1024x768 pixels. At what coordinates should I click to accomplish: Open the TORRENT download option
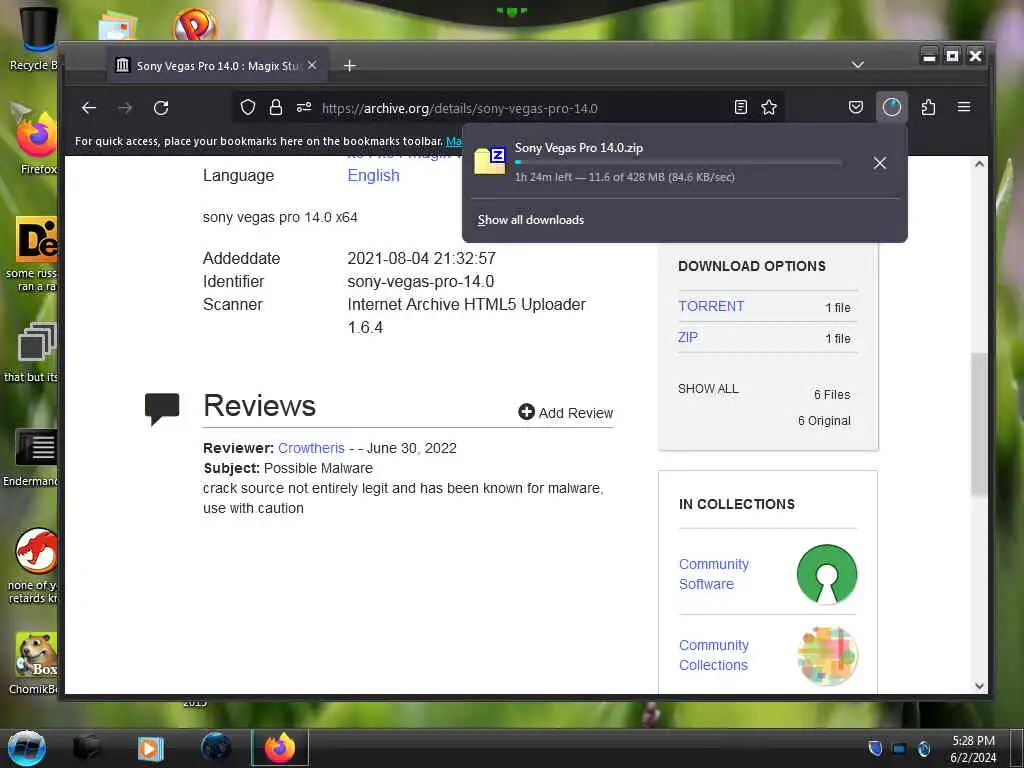point(711,306)
